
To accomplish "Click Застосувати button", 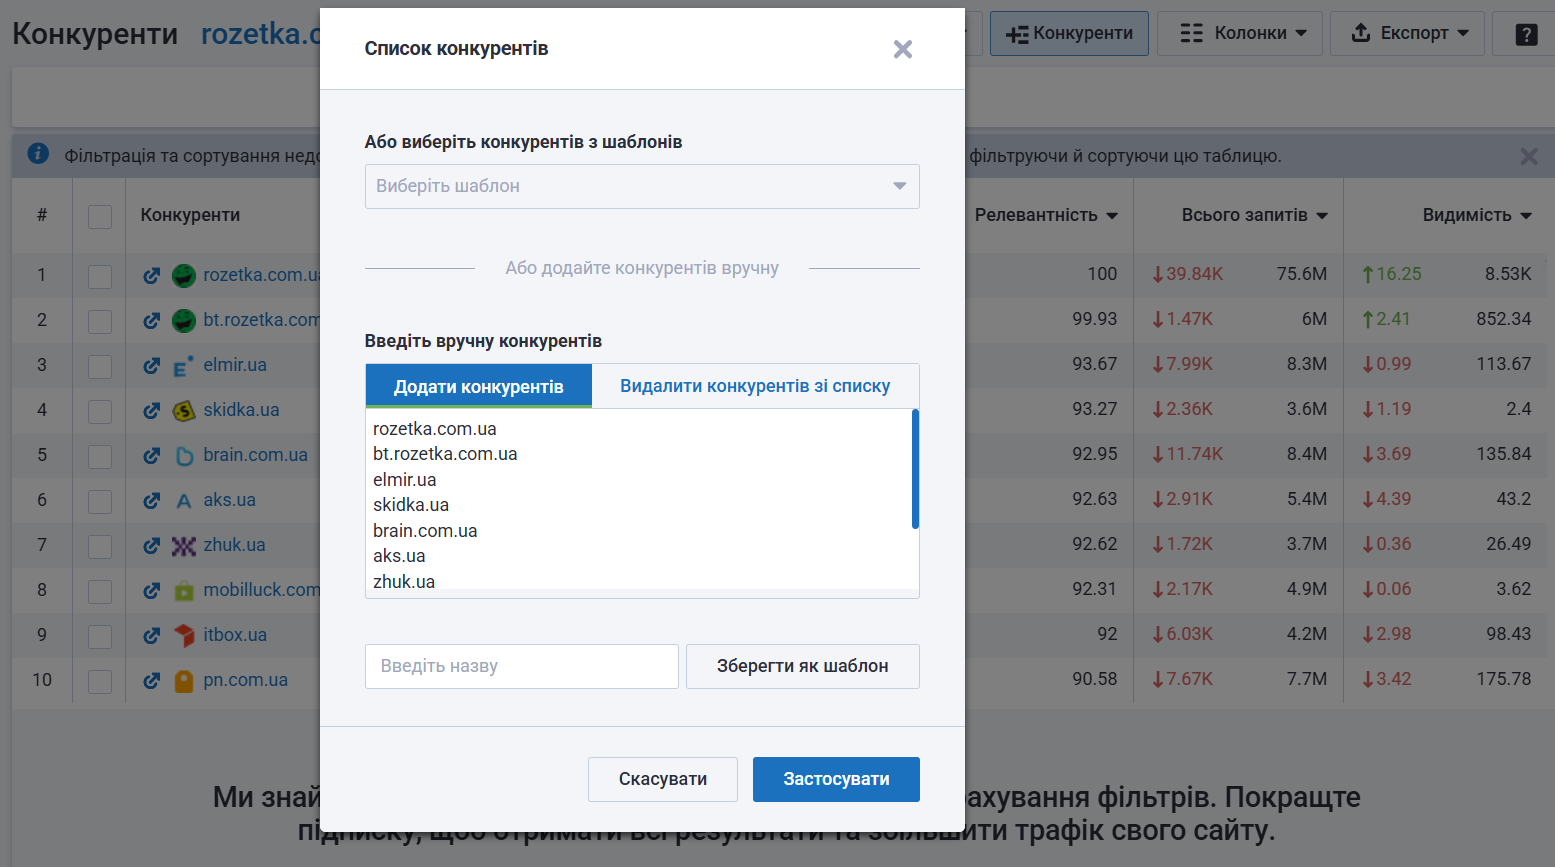I will click(836, 779).
